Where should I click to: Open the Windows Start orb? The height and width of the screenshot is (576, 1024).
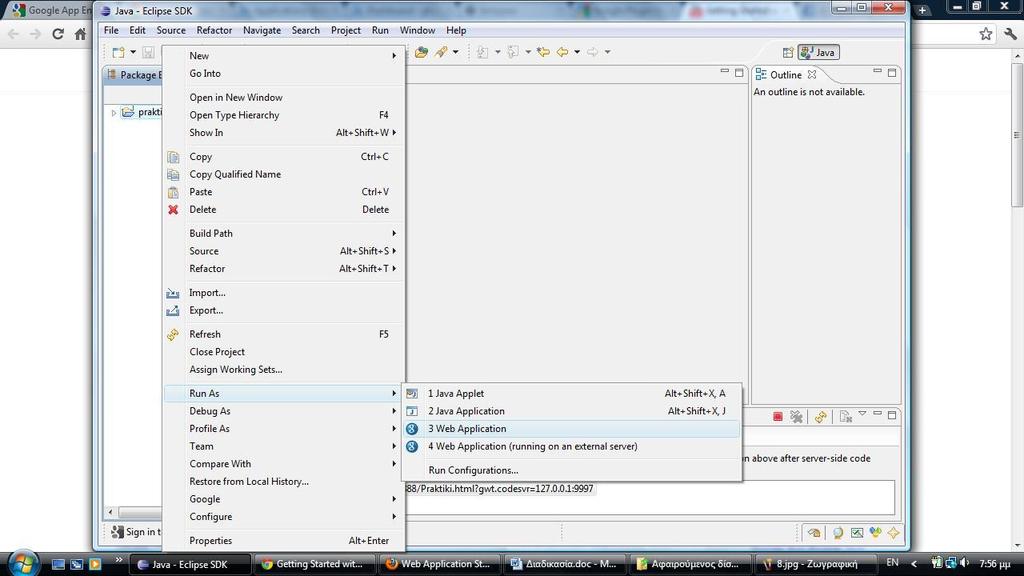pos(24,564)
